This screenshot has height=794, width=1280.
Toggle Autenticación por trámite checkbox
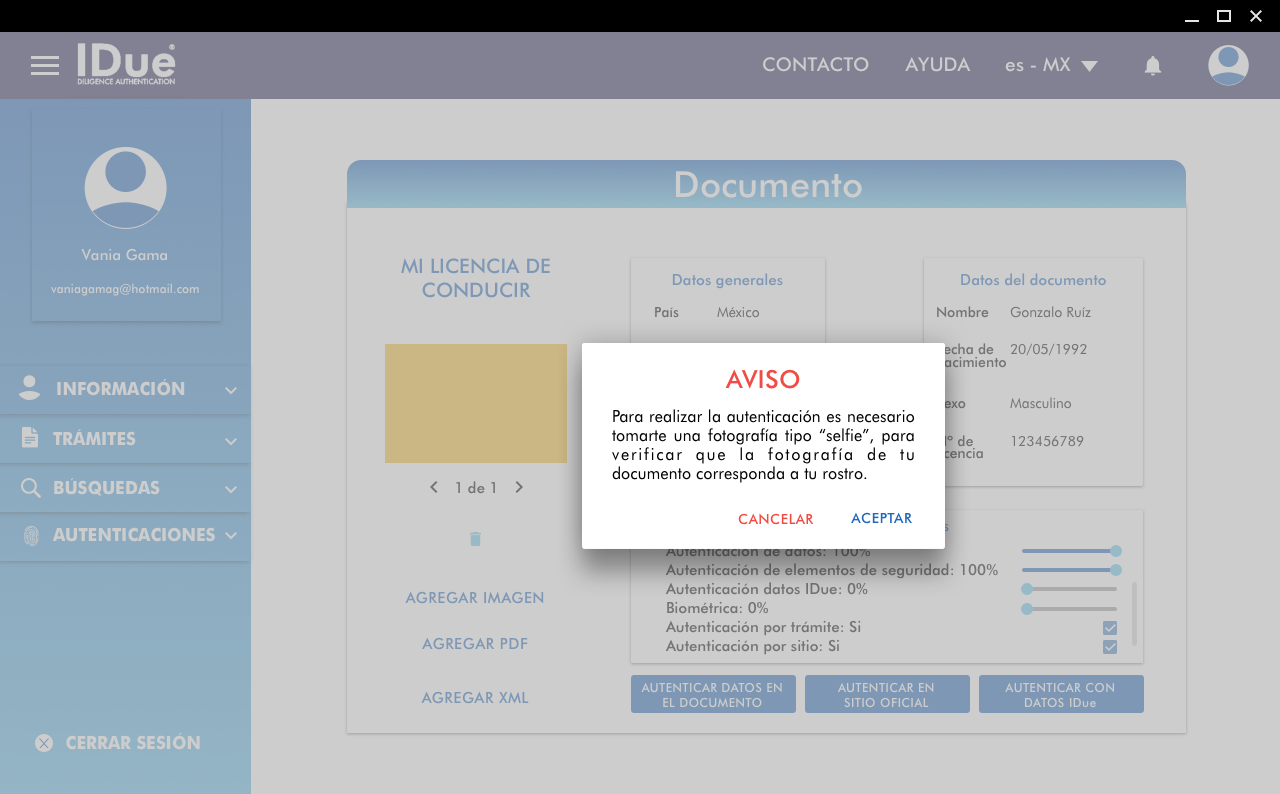(1110, 628)
